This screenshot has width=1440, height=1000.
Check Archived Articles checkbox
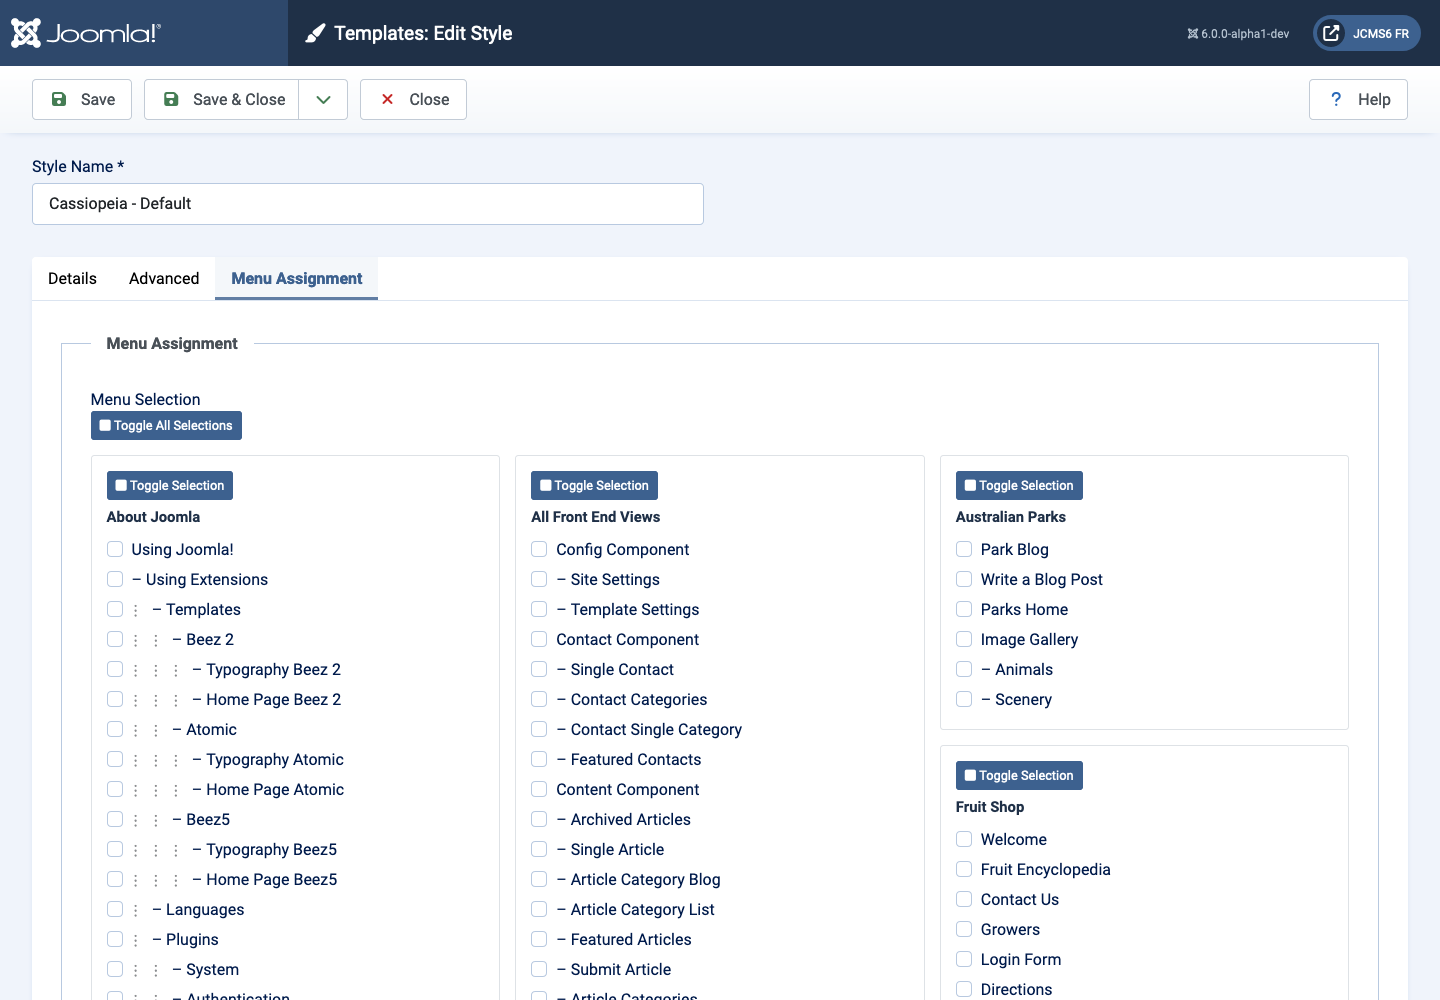click(x=539, y=819)
